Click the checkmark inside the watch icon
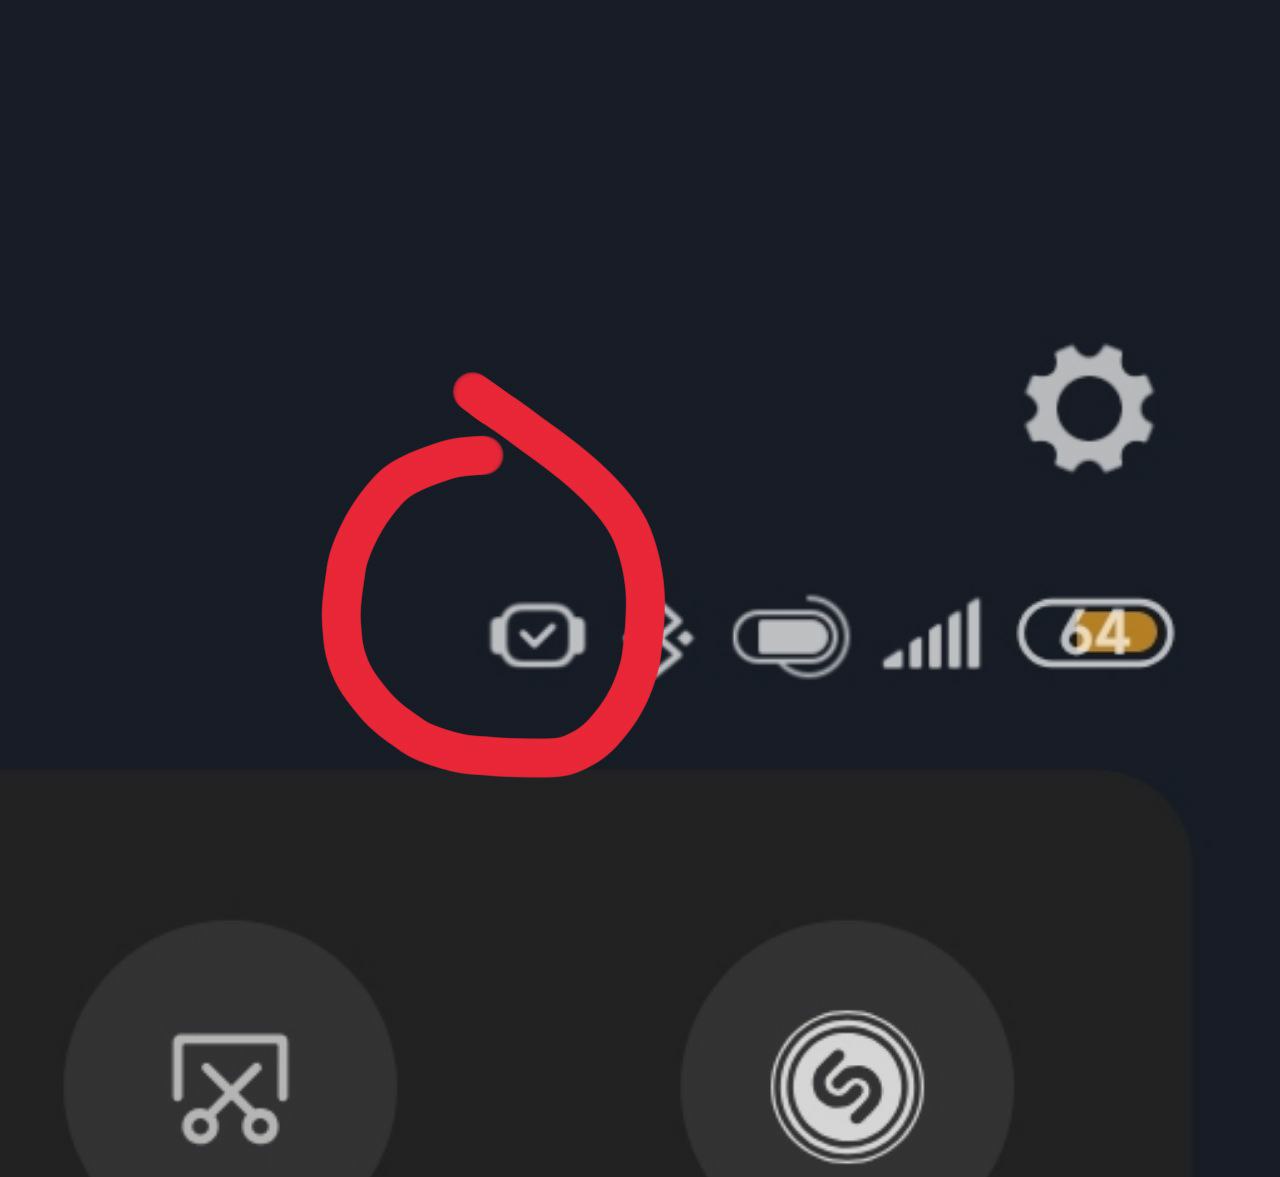The image size is (1280, 1177). click(538, 635)
